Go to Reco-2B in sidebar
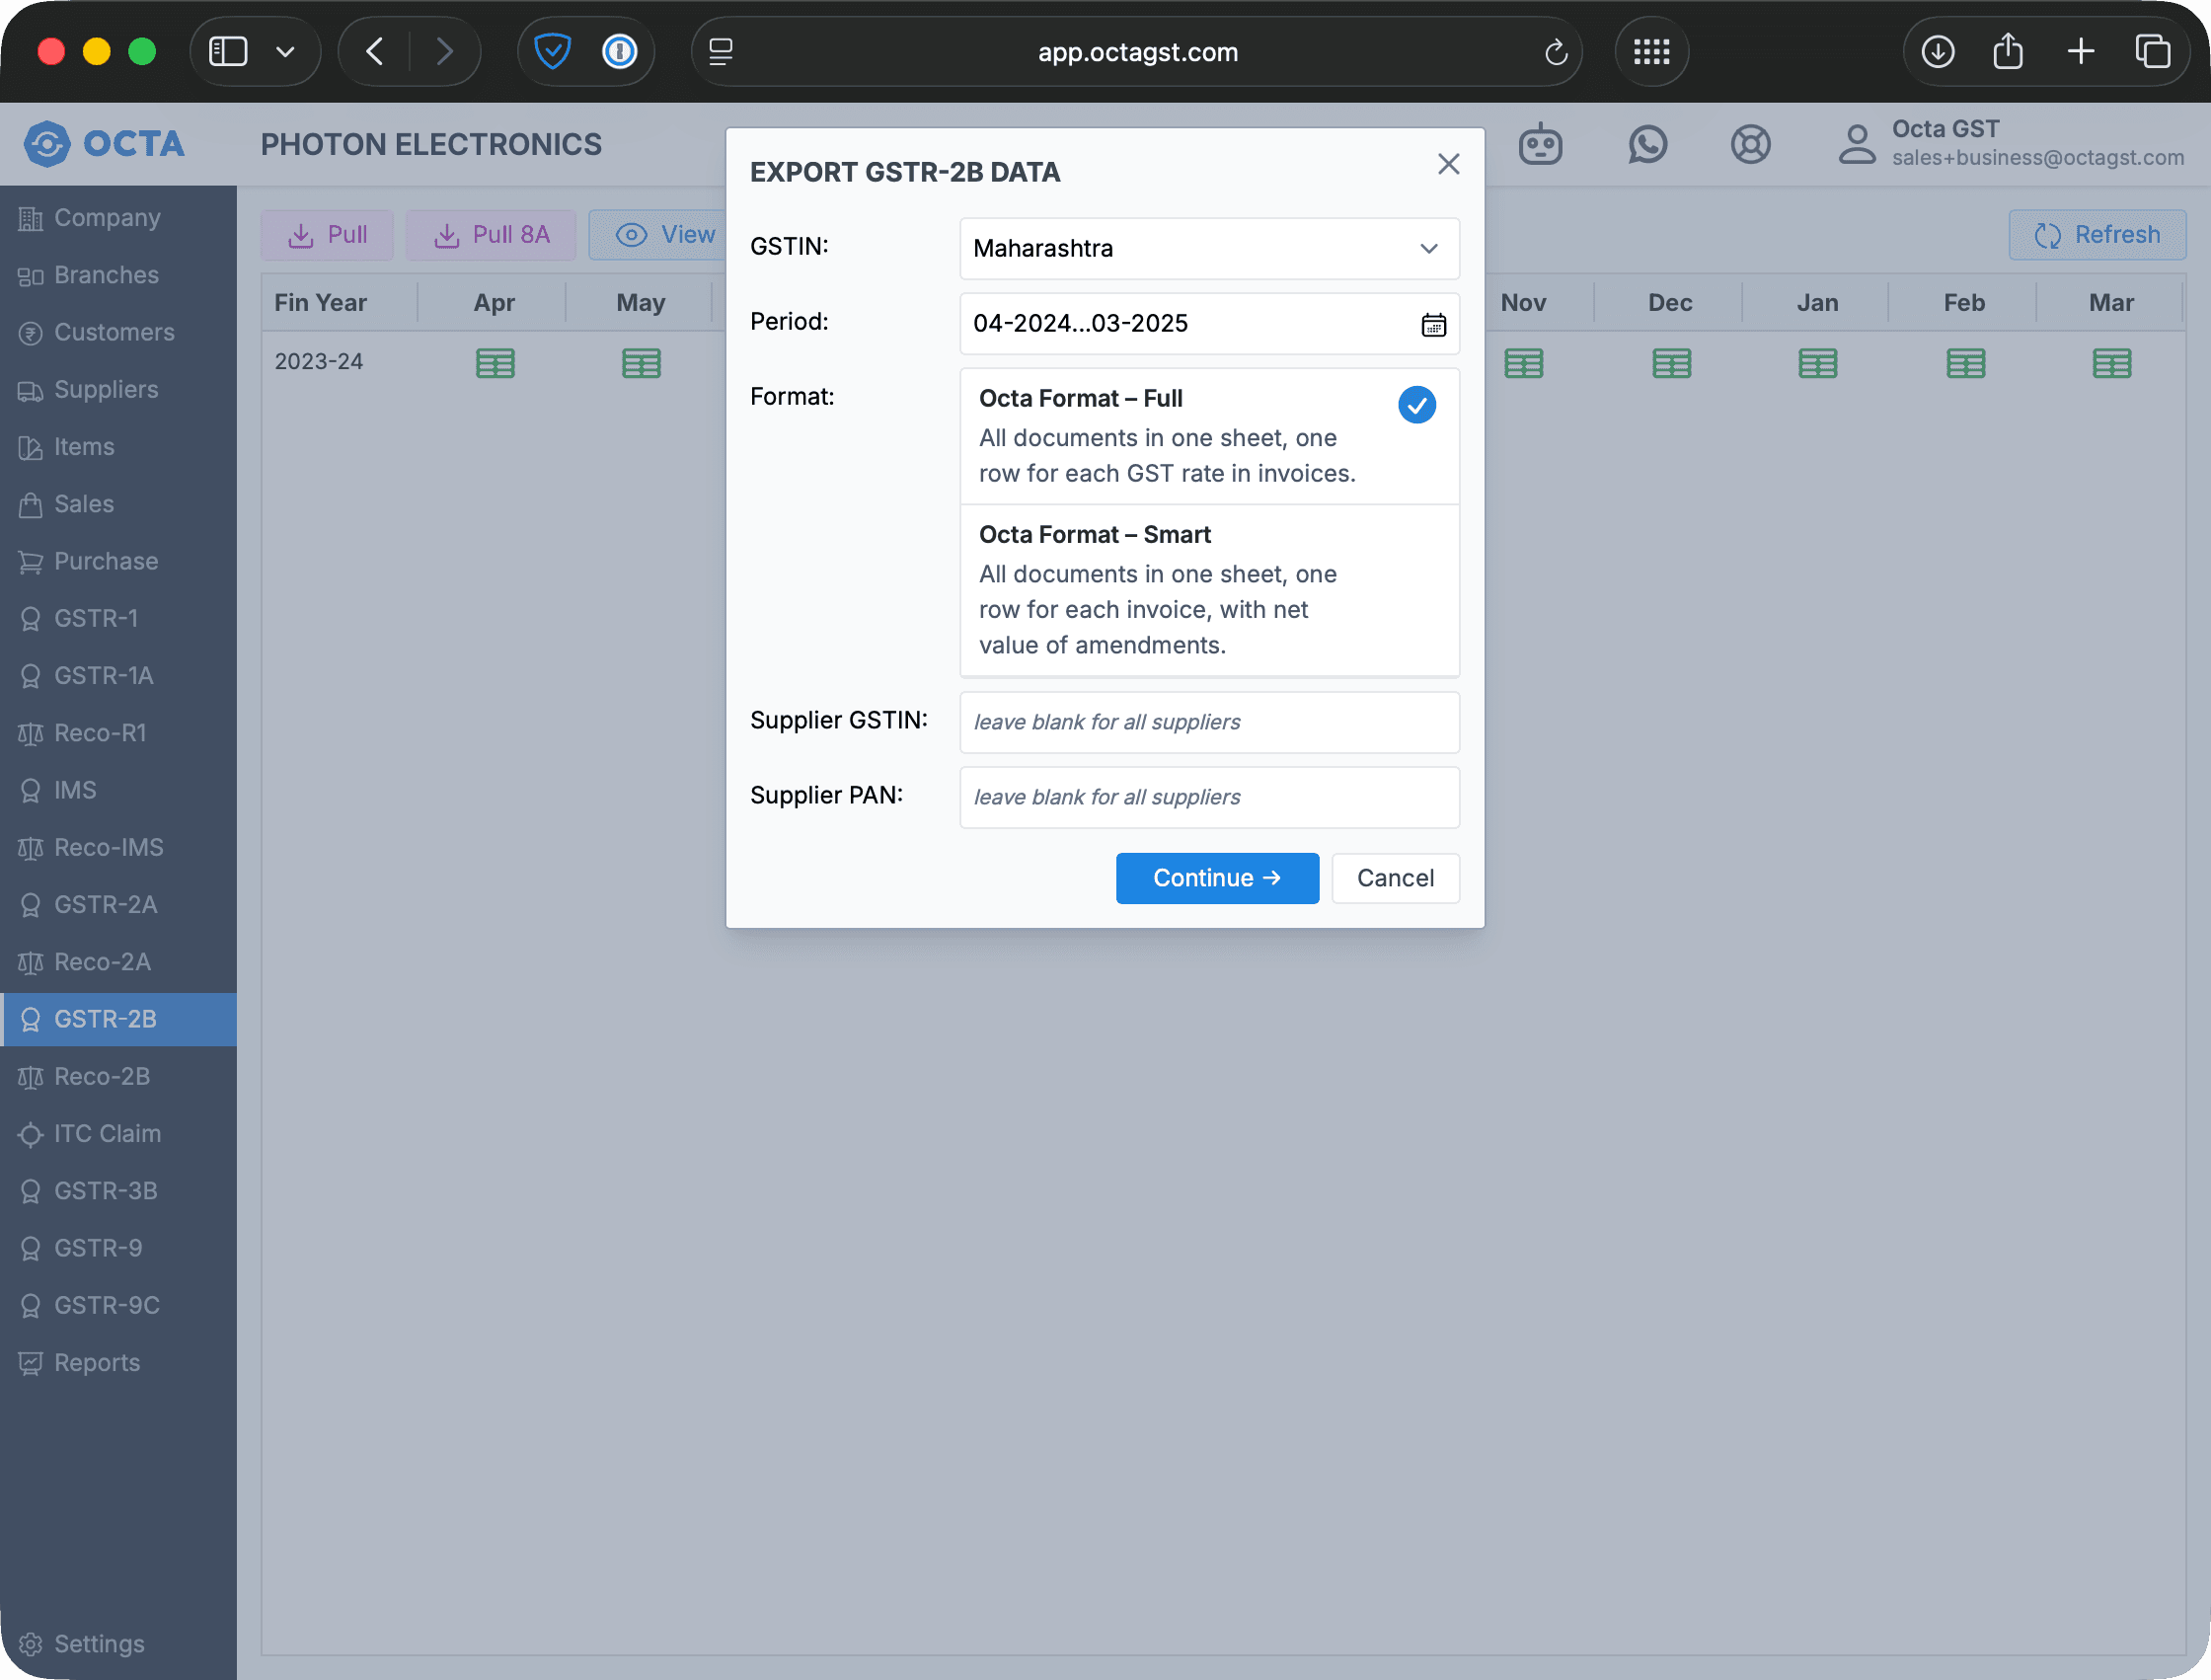 tap(102, 1077)
